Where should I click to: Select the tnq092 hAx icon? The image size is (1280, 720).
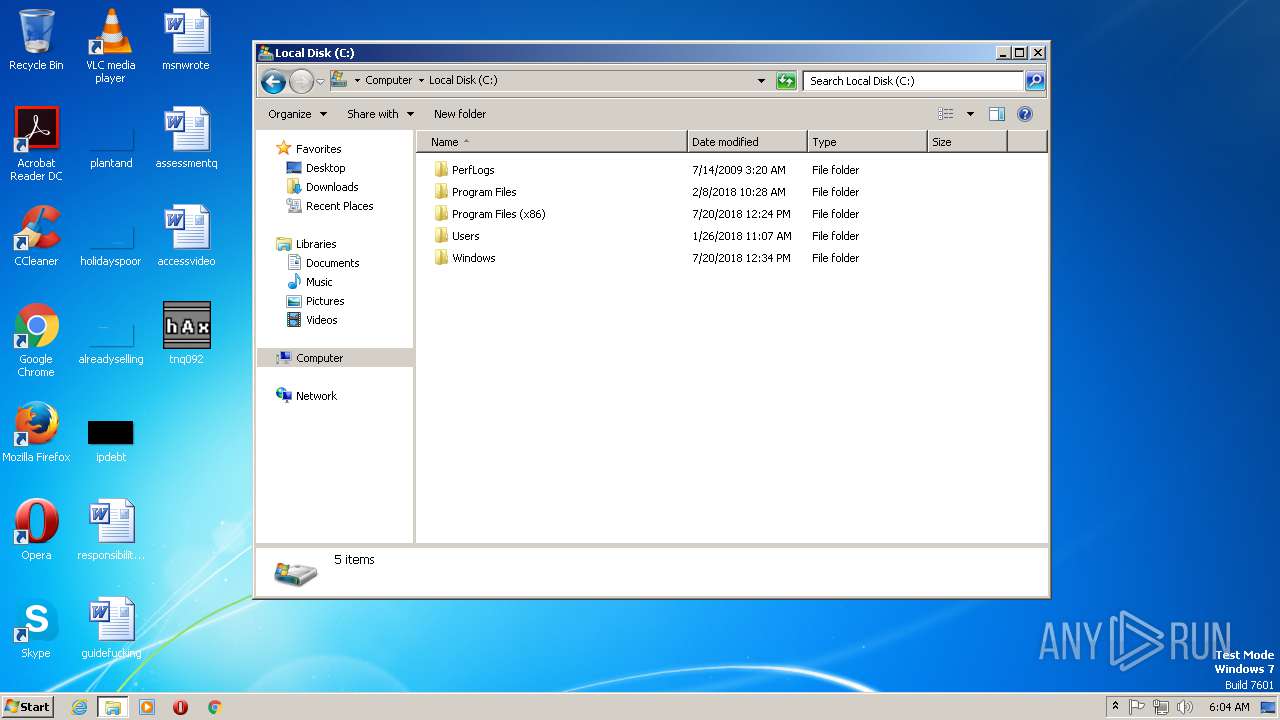pos(186,334)
